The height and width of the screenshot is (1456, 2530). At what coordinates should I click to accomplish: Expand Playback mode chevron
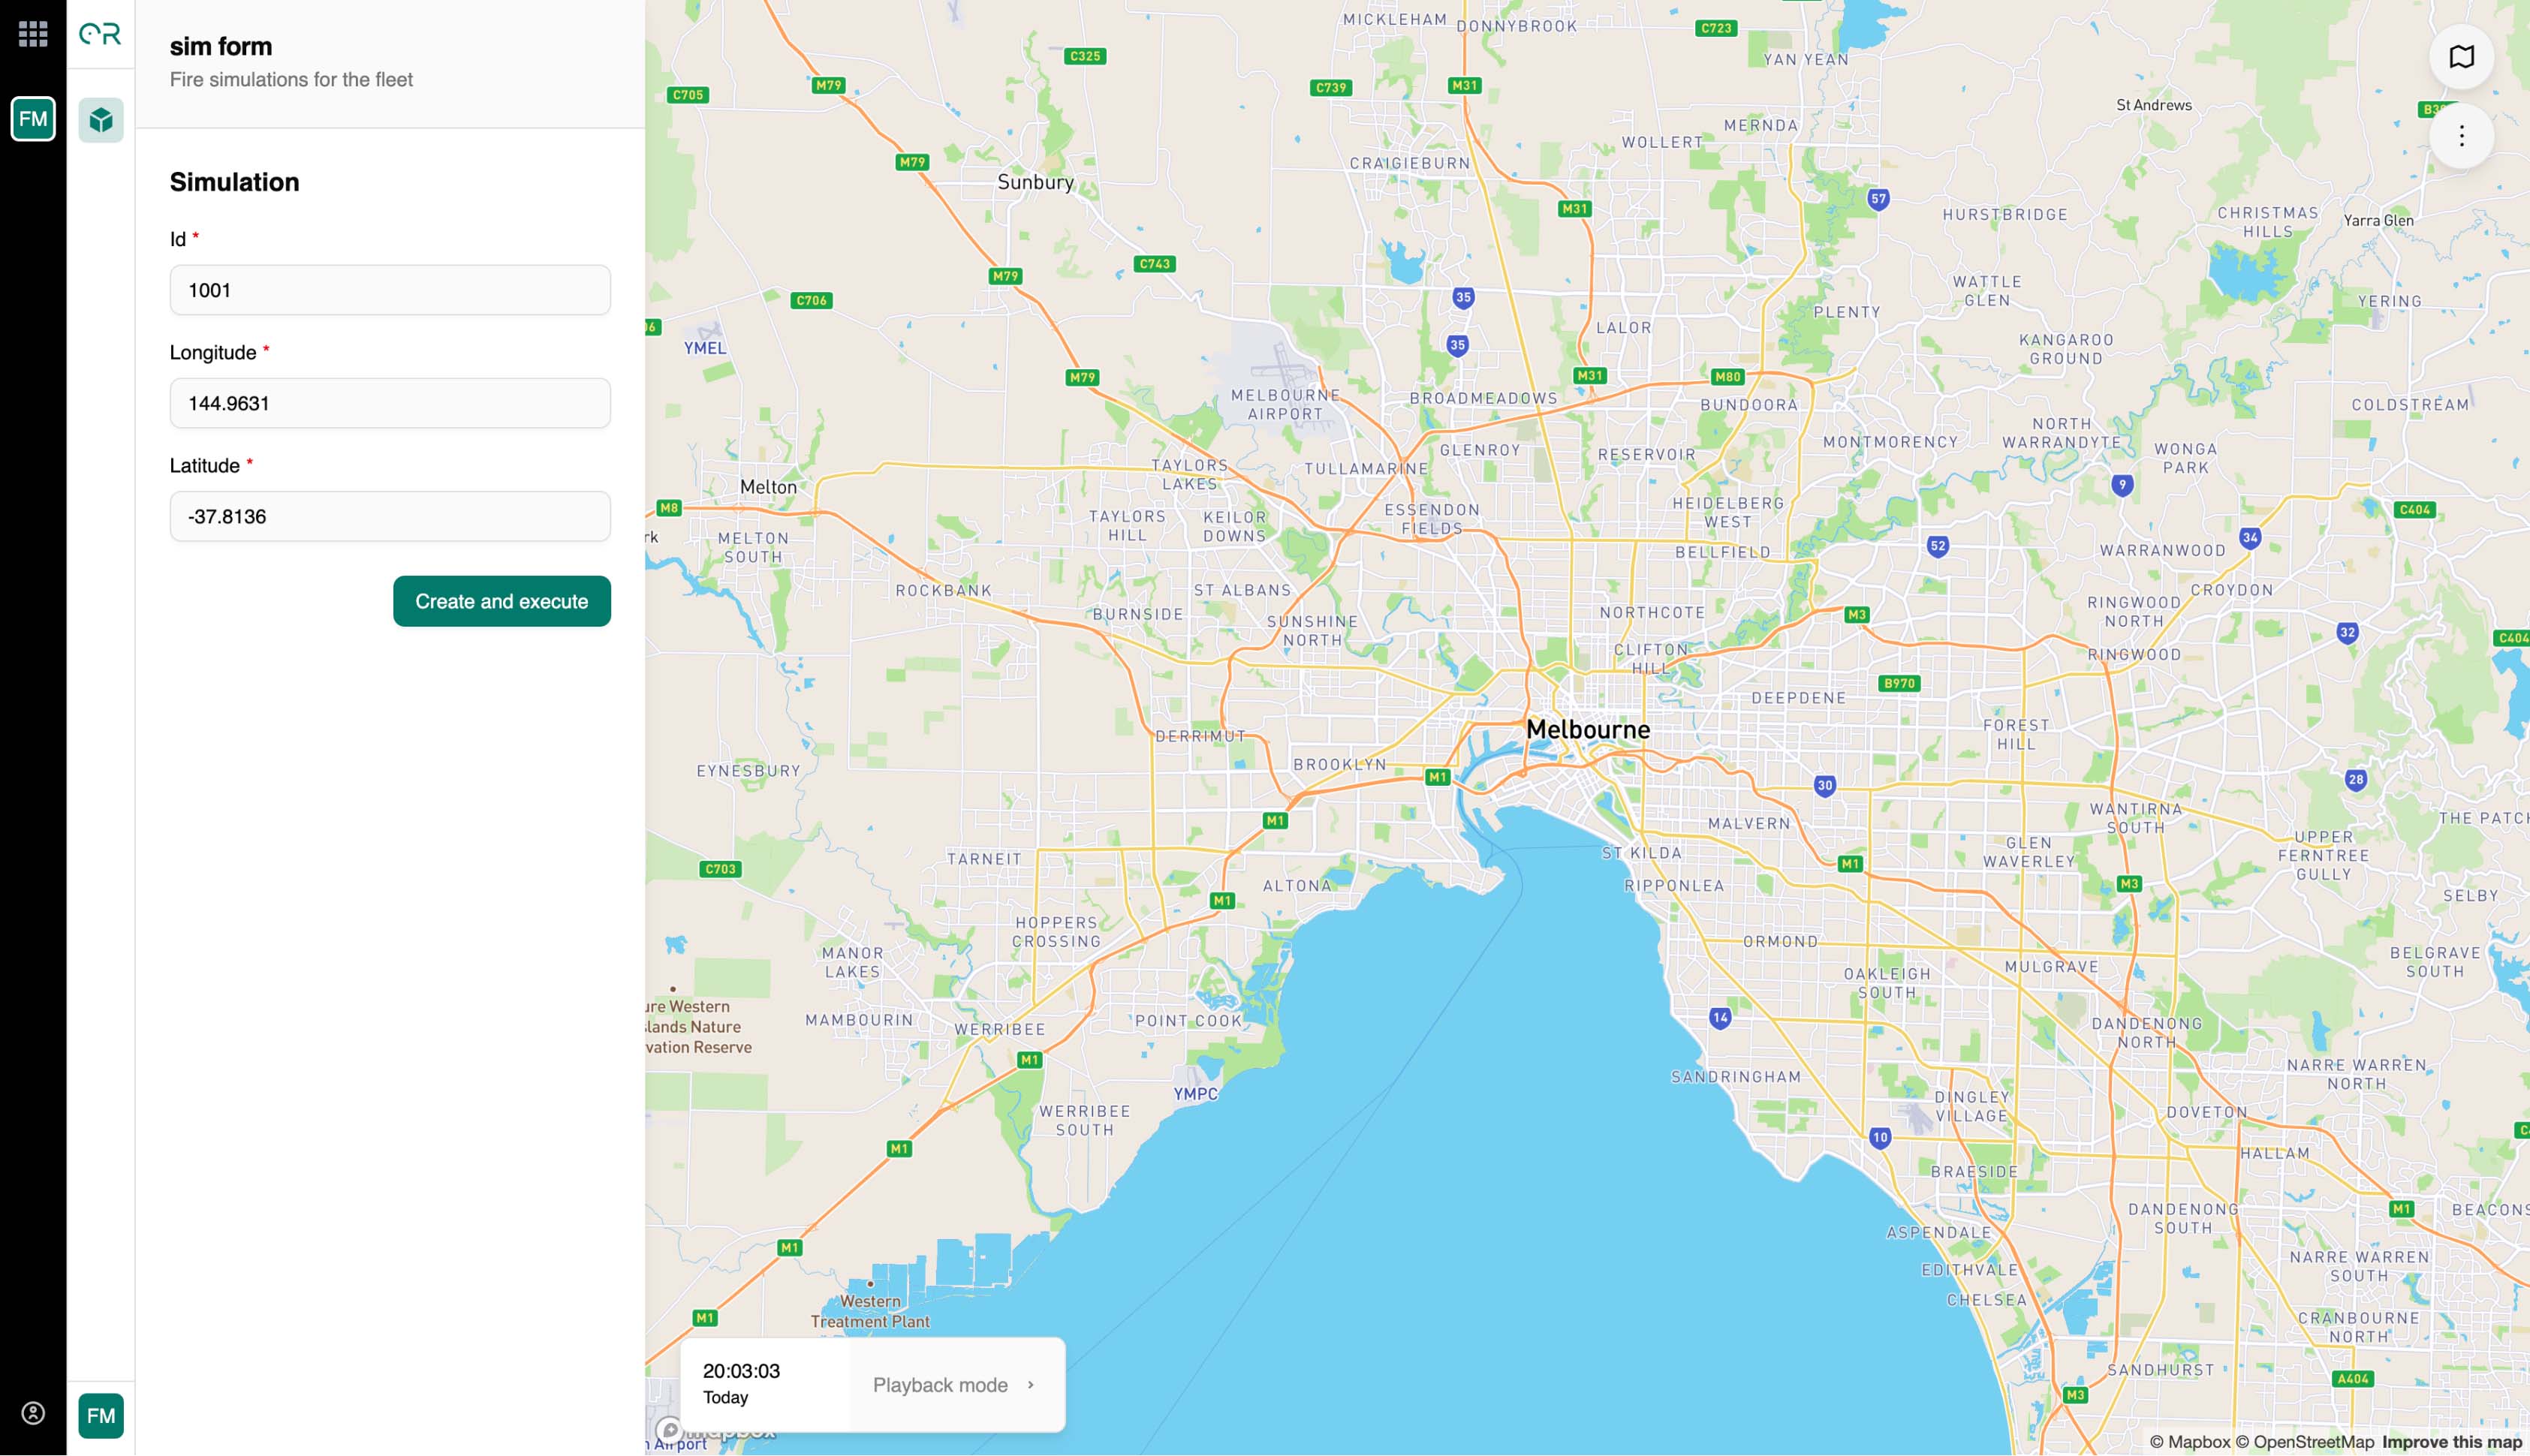coord(1030,1385)
